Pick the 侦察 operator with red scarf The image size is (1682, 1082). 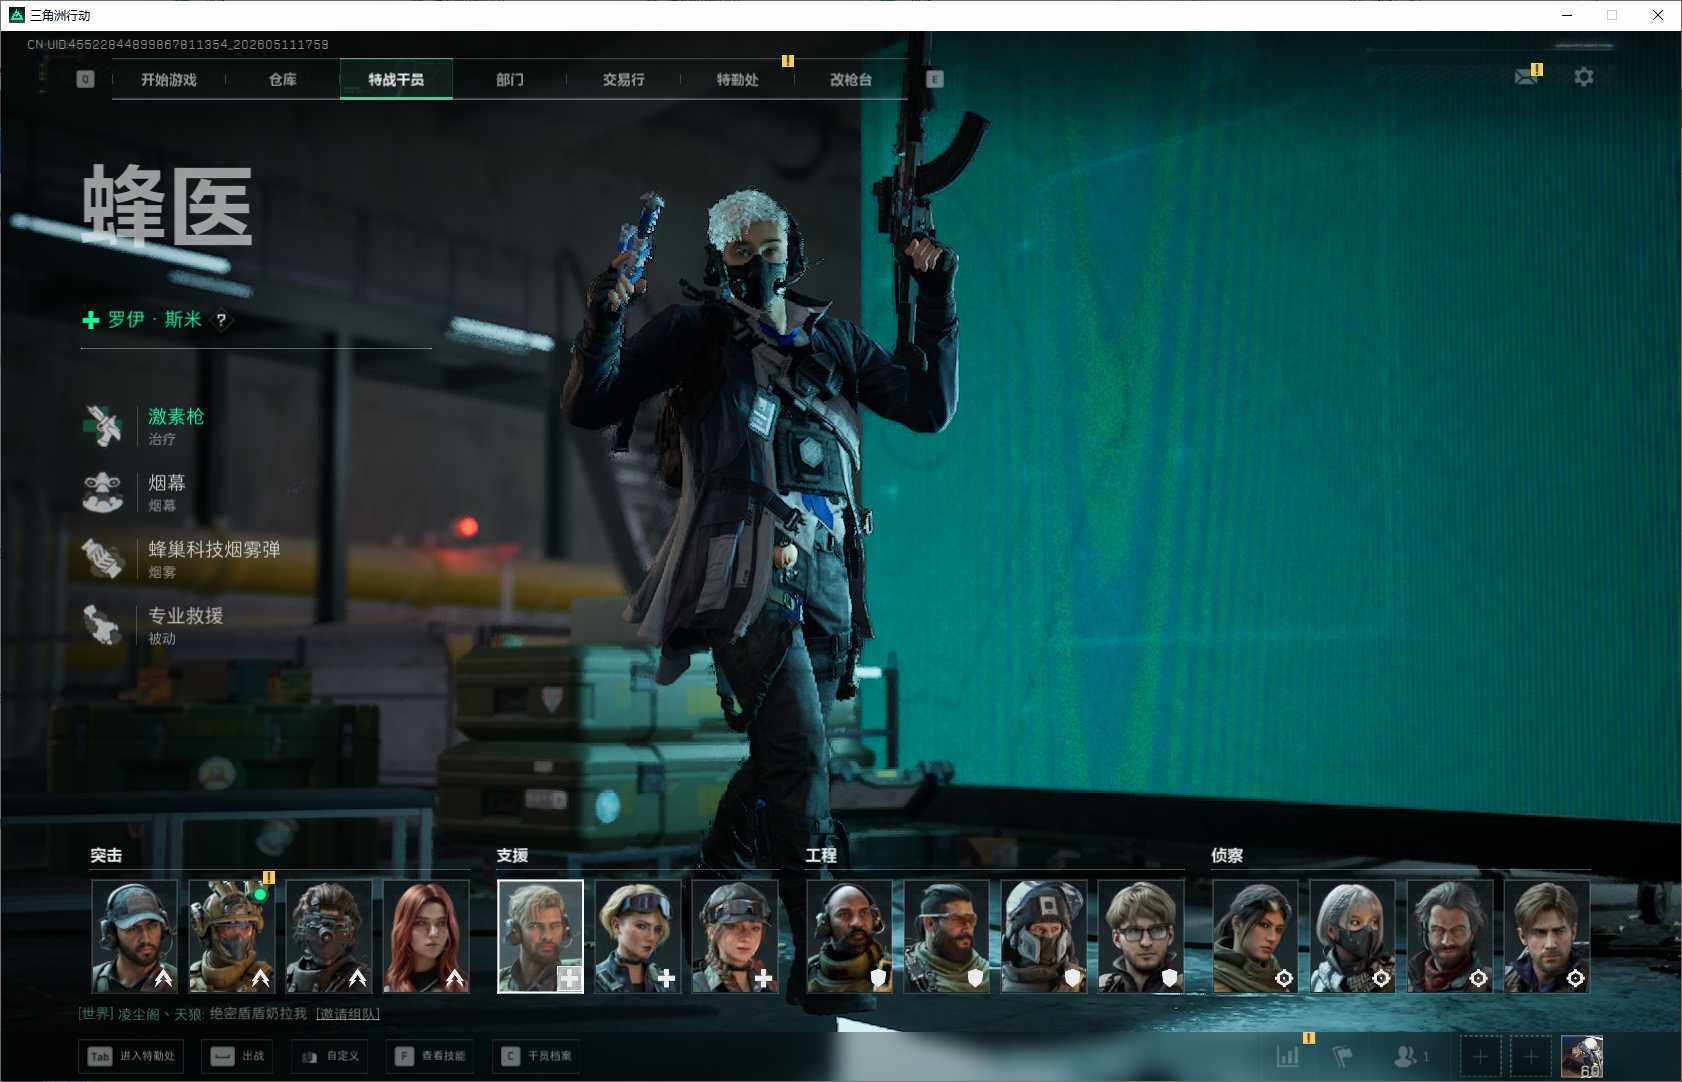pyautogui.click(x=1450, y=936)
